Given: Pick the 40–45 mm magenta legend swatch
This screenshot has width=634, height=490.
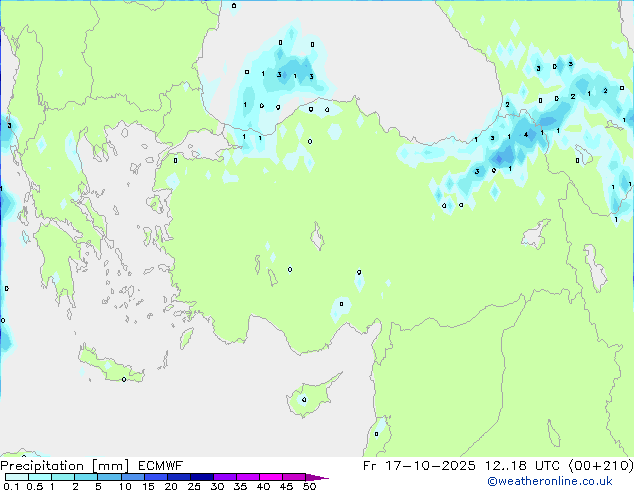Looking at the screenshot, I should (271, 477).
